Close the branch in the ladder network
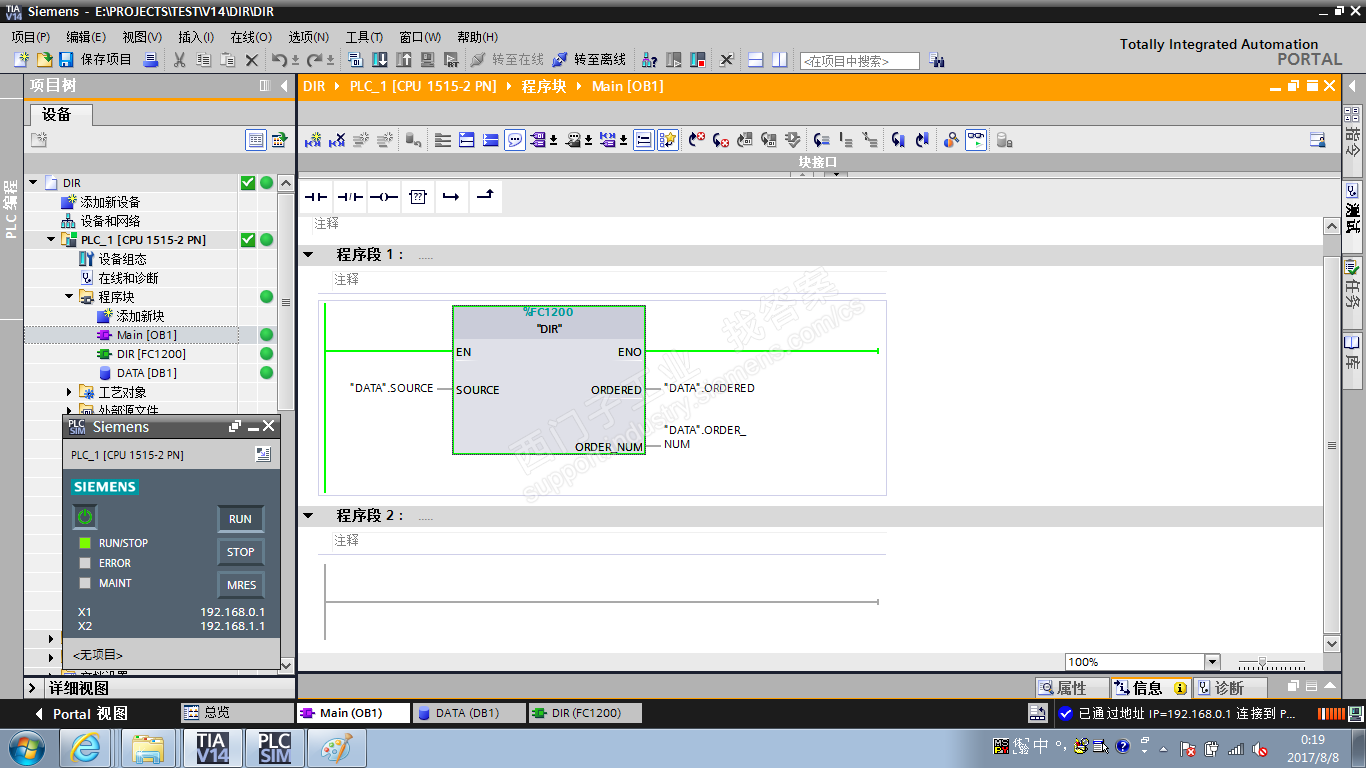The height and width of the screenshot is (768, 1366). [485, 197]
